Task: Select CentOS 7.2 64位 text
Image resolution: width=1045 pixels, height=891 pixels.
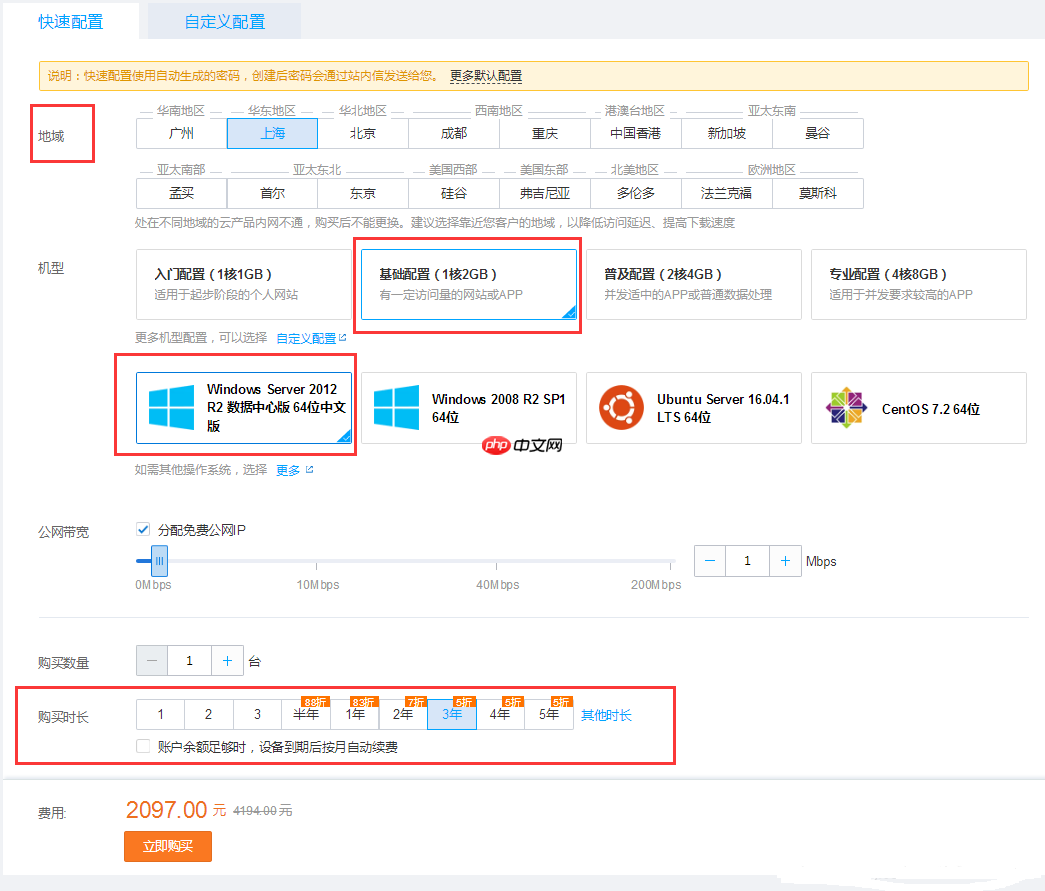Action: click(931, 409)
